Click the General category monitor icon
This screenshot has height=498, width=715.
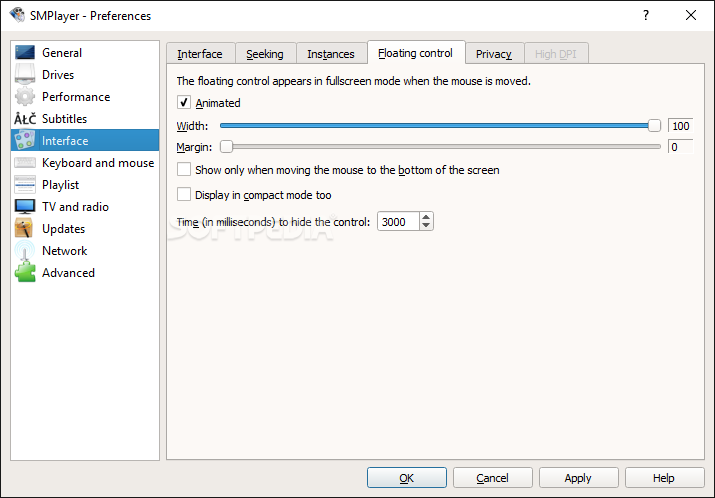(x=25, y=52)
